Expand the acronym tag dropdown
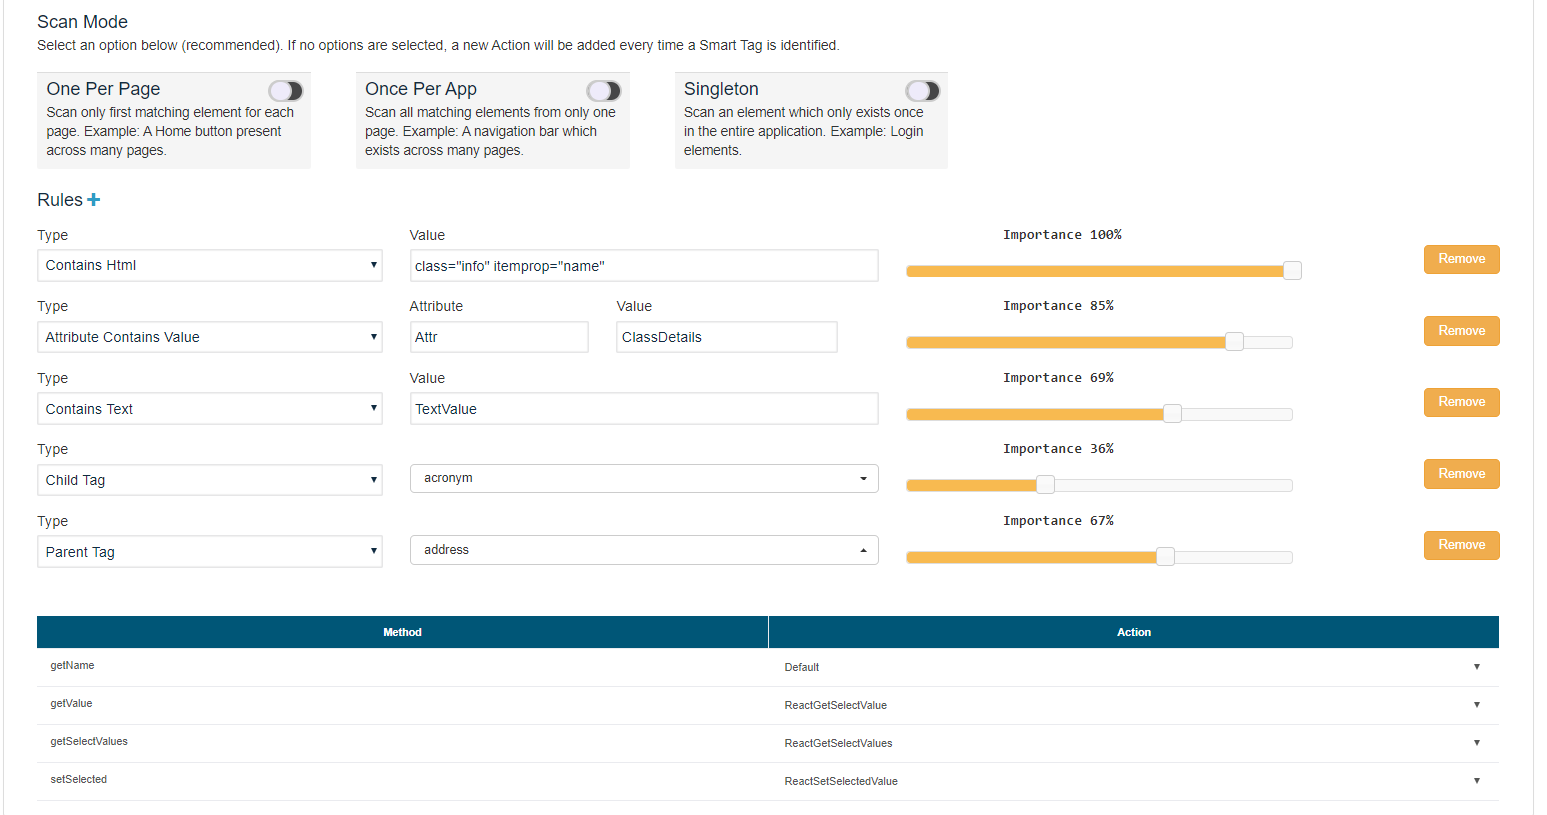Viewport: 1547px width, 815px height. 644,478
